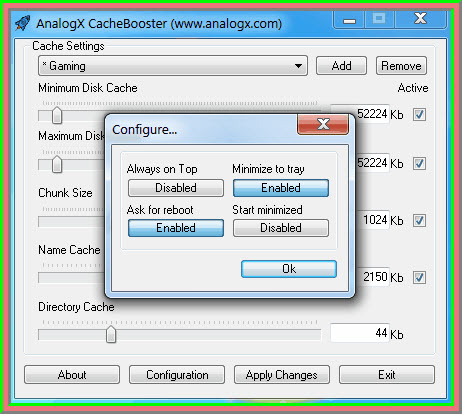Minimize the CacheBooster window
462x414 pixels.
pyautogui.click(x=349, y=20)
